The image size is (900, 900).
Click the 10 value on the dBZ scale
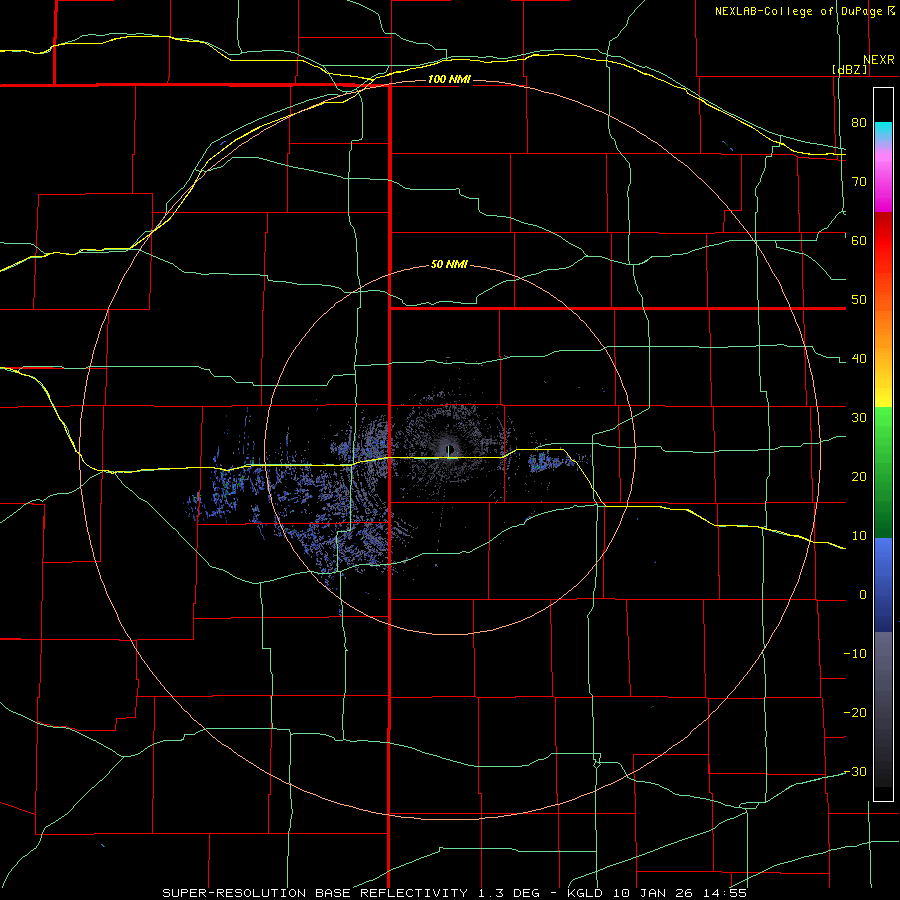click(859, 536)
